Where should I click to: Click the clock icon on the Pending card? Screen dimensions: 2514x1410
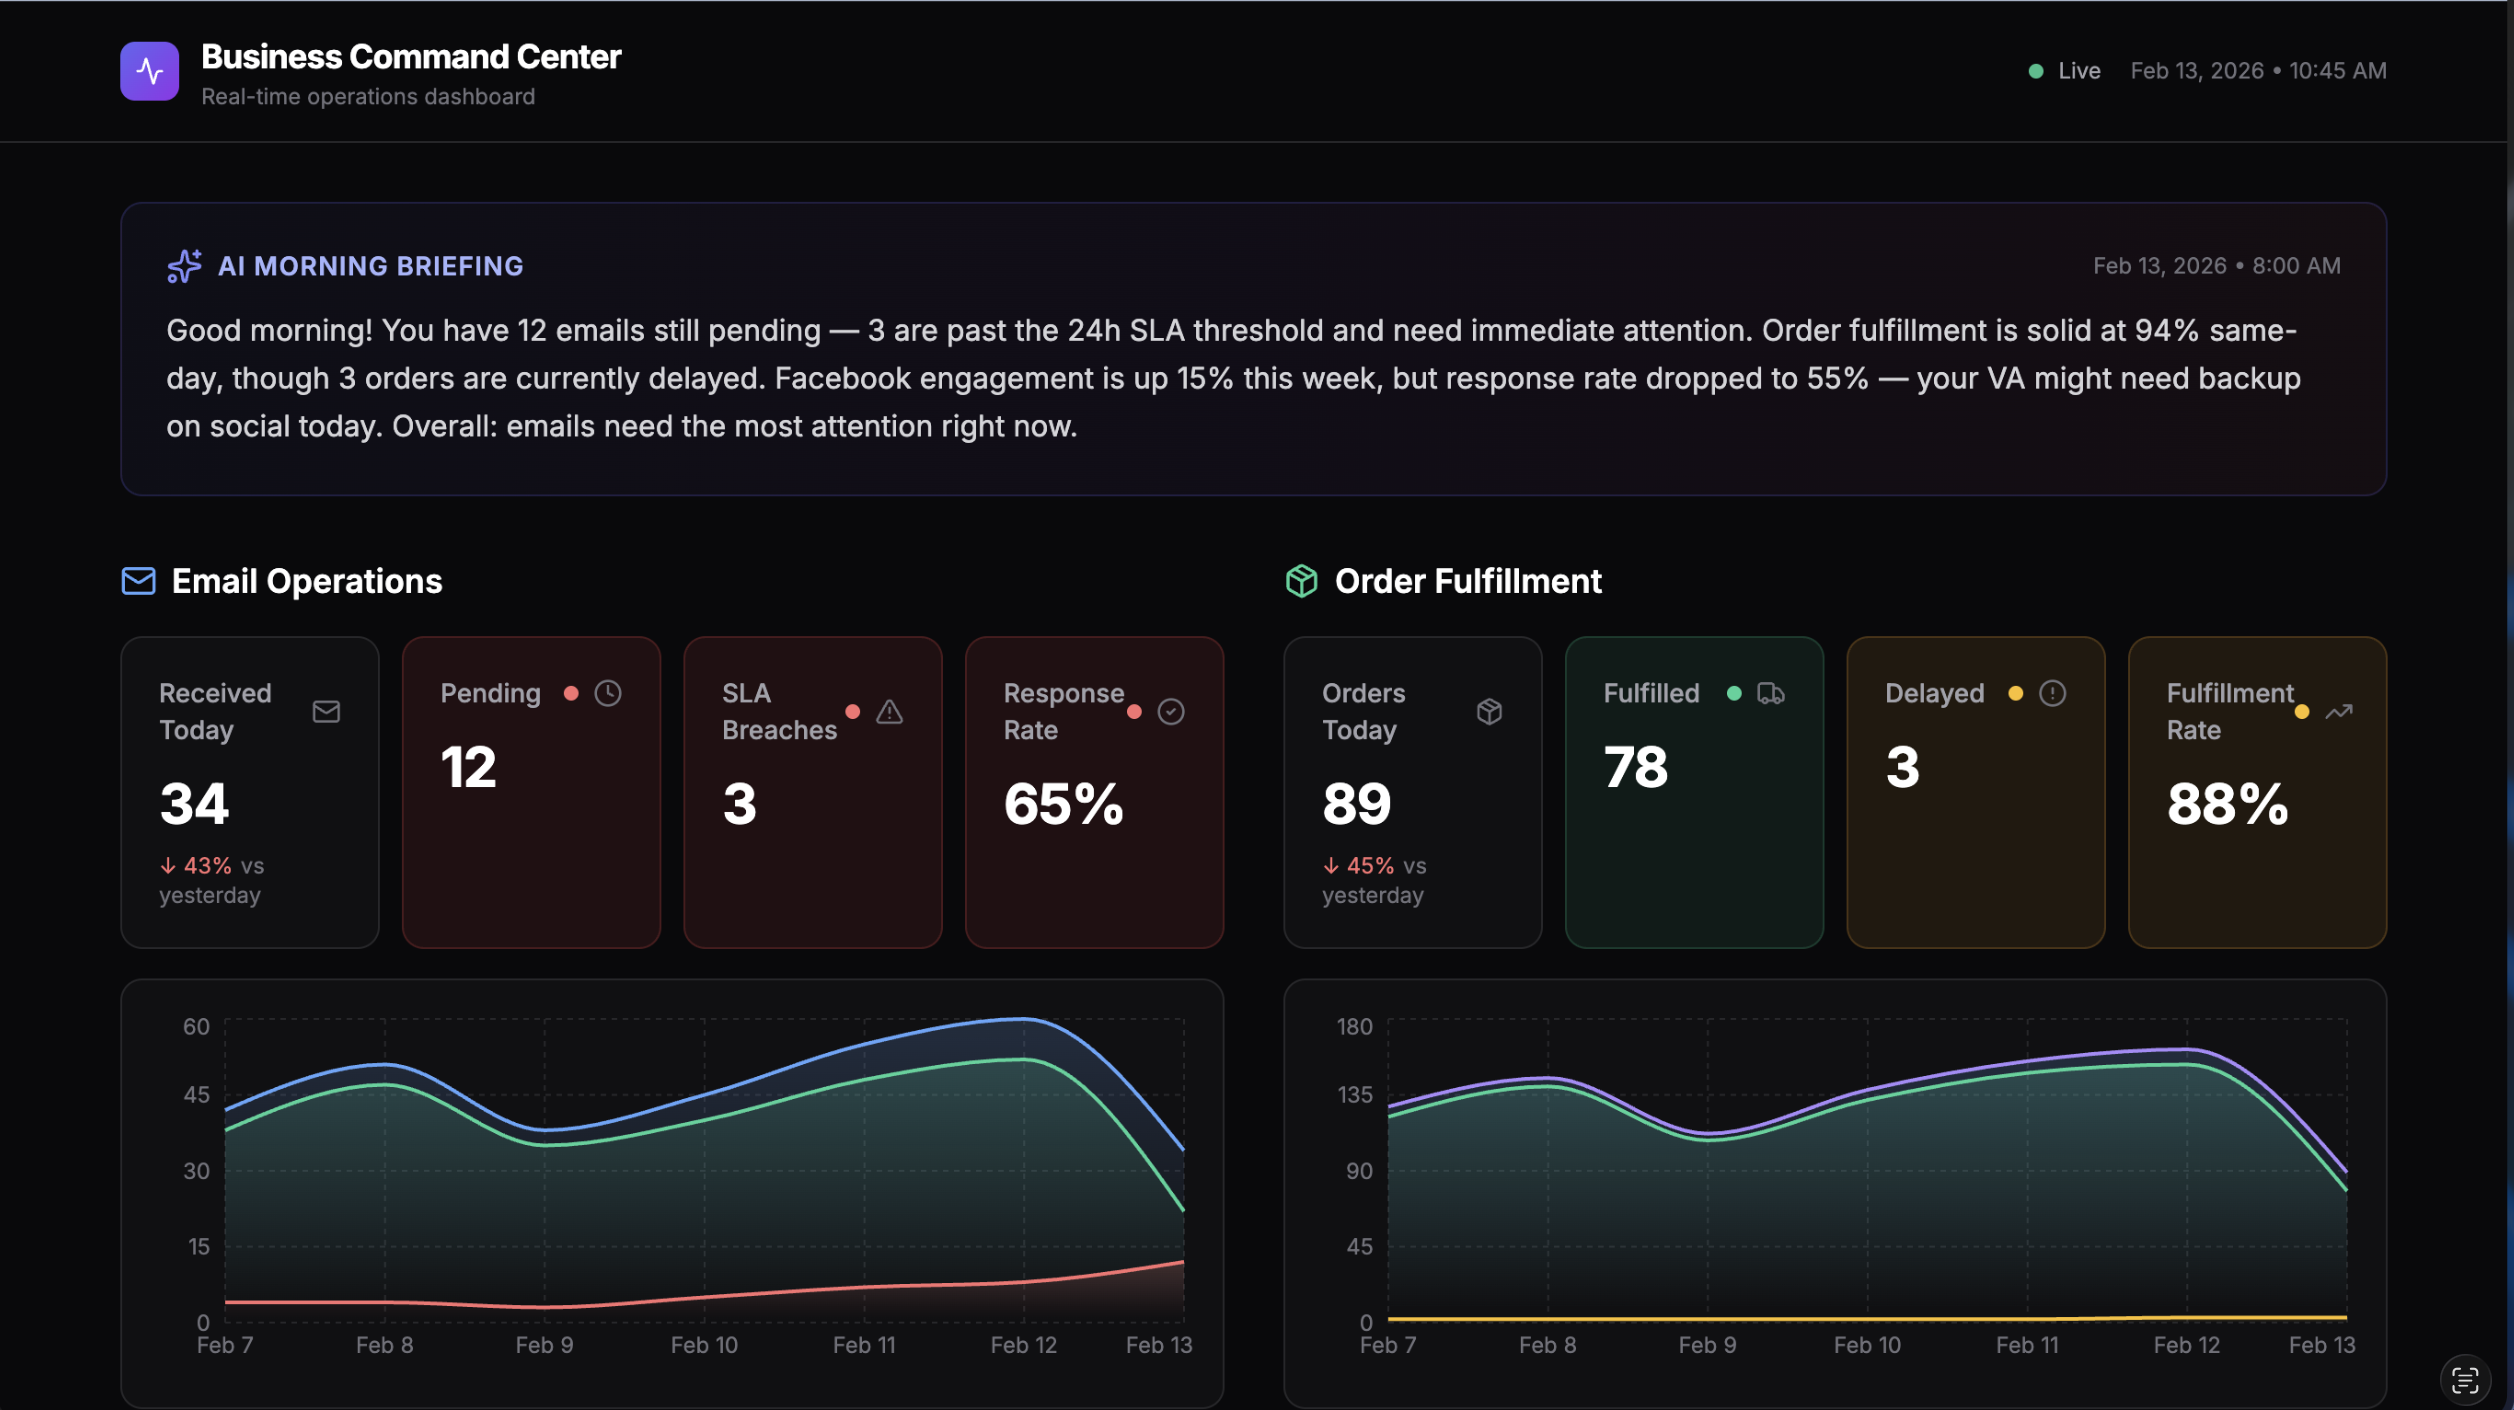[x=609, y=692]
